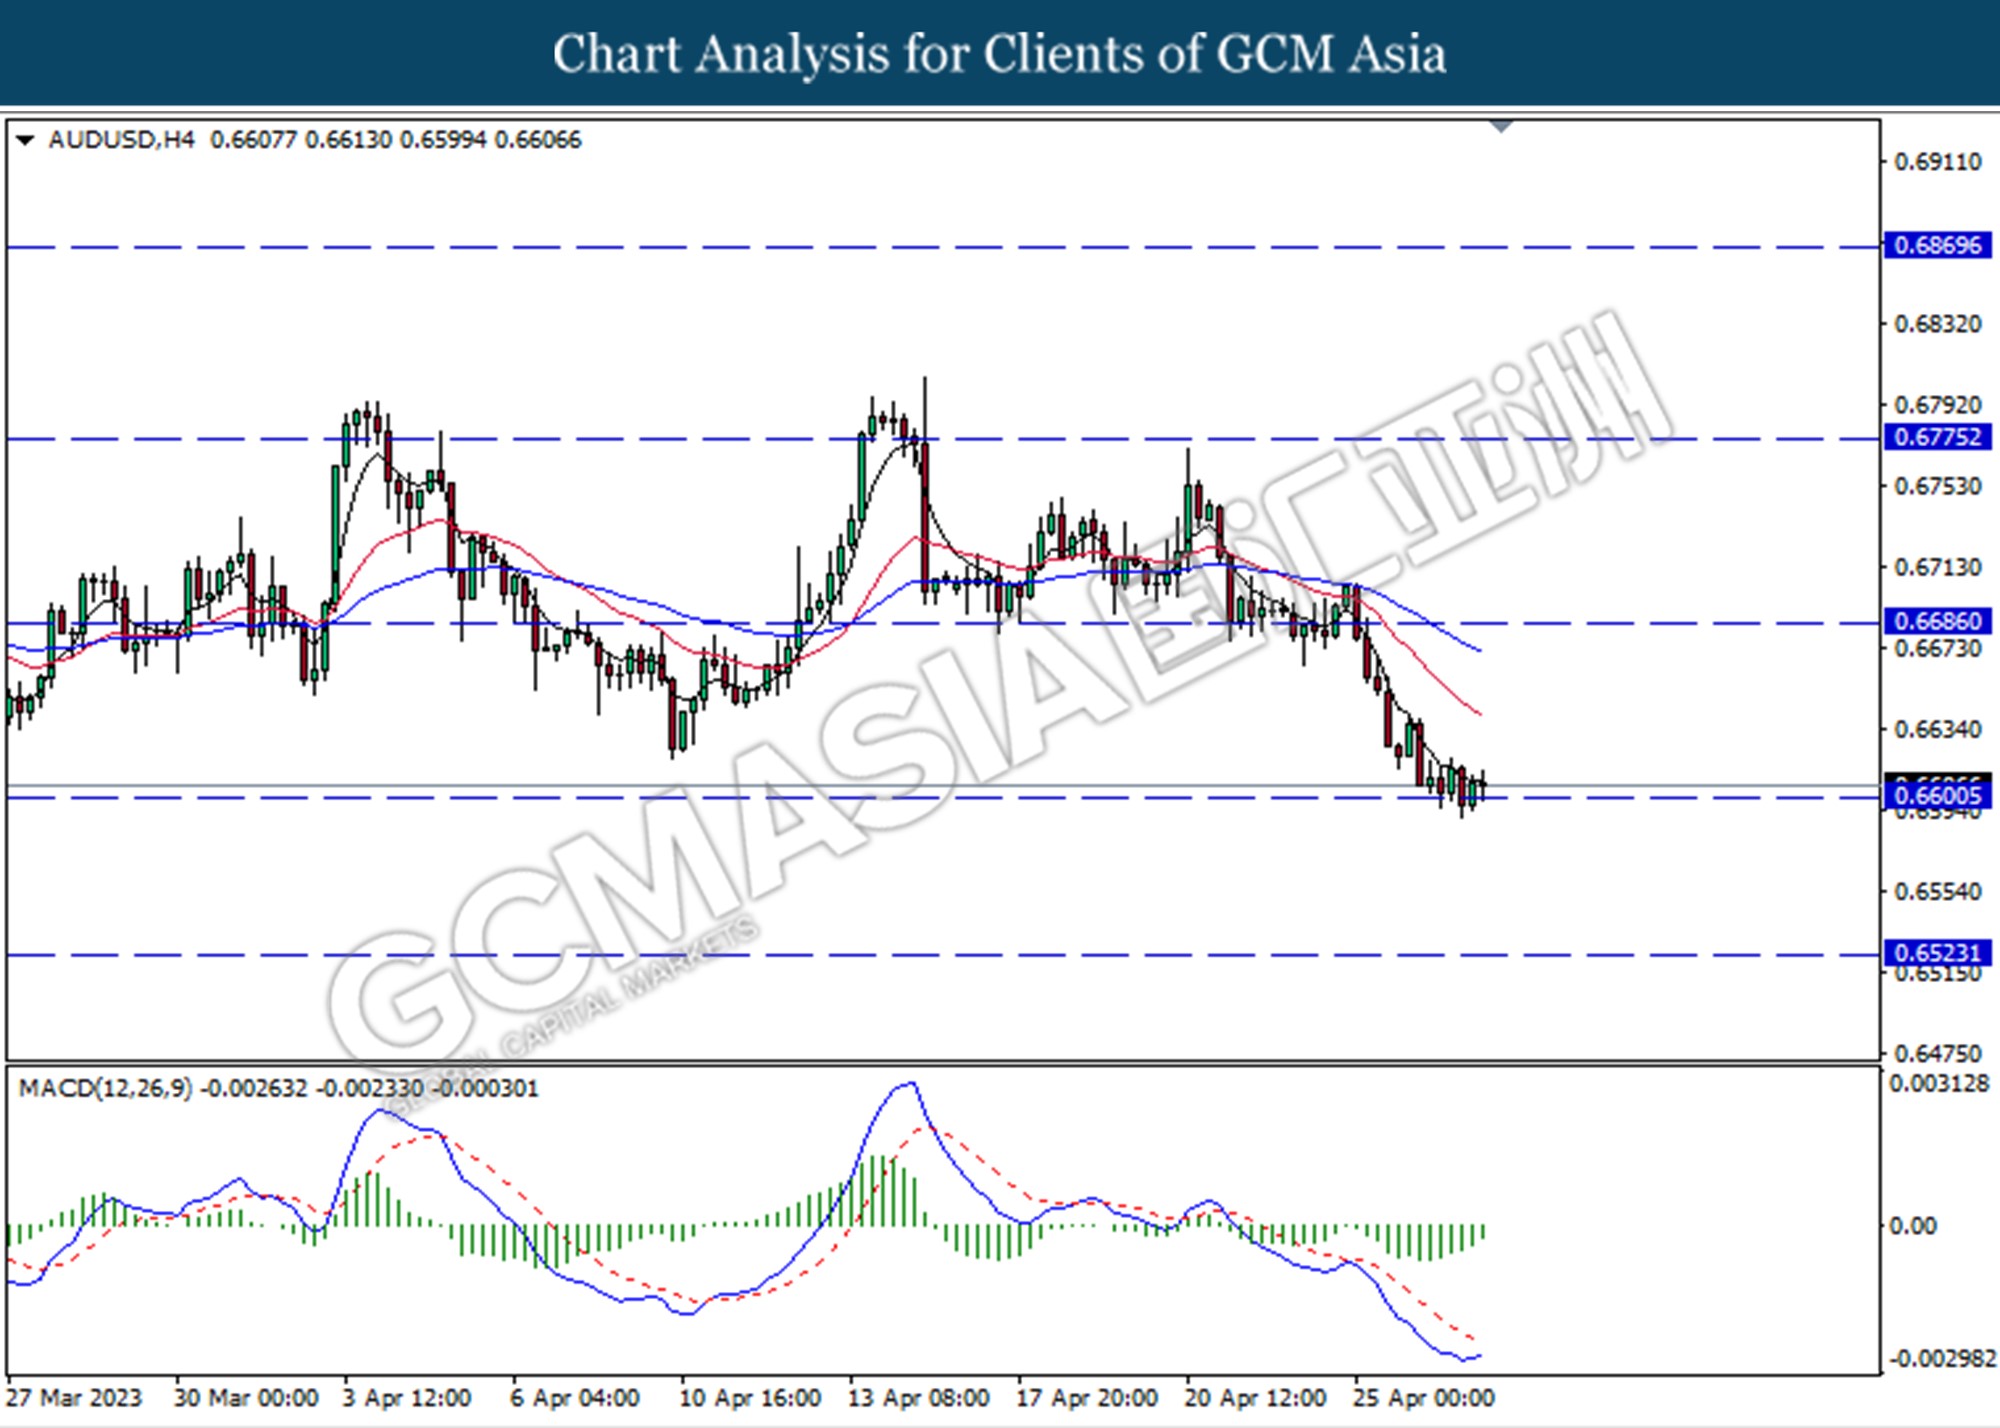
Task: Click the 0.66730 price axis value
Action: point(1937,649)
